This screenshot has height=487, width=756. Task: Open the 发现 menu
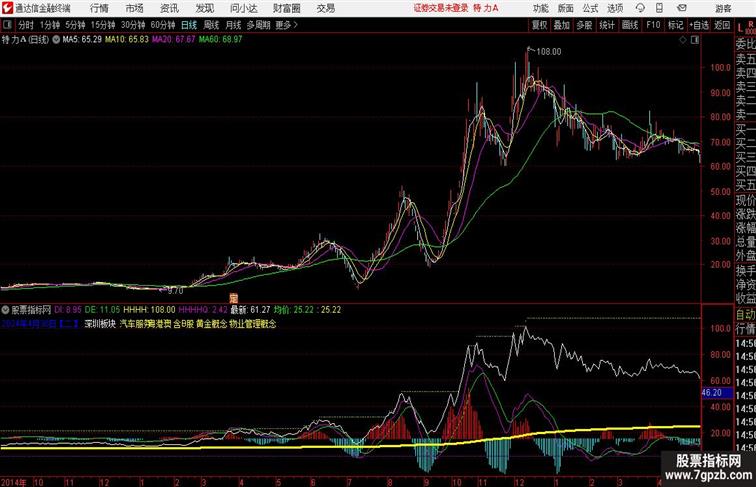(204, 8)
